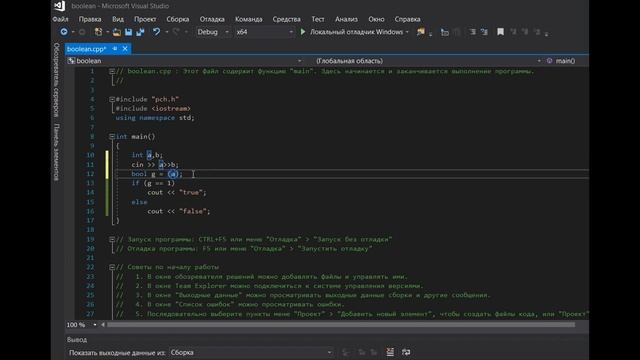The height and width of the screenshot is (360, 640).
Task: Click the find in files toolbar icon
Action: [420, 32]
